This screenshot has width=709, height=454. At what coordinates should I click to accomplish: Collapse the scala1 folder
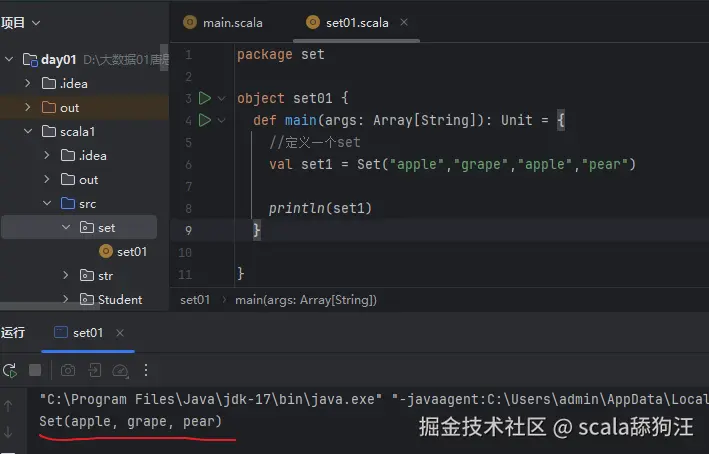[x=28, y=131]
